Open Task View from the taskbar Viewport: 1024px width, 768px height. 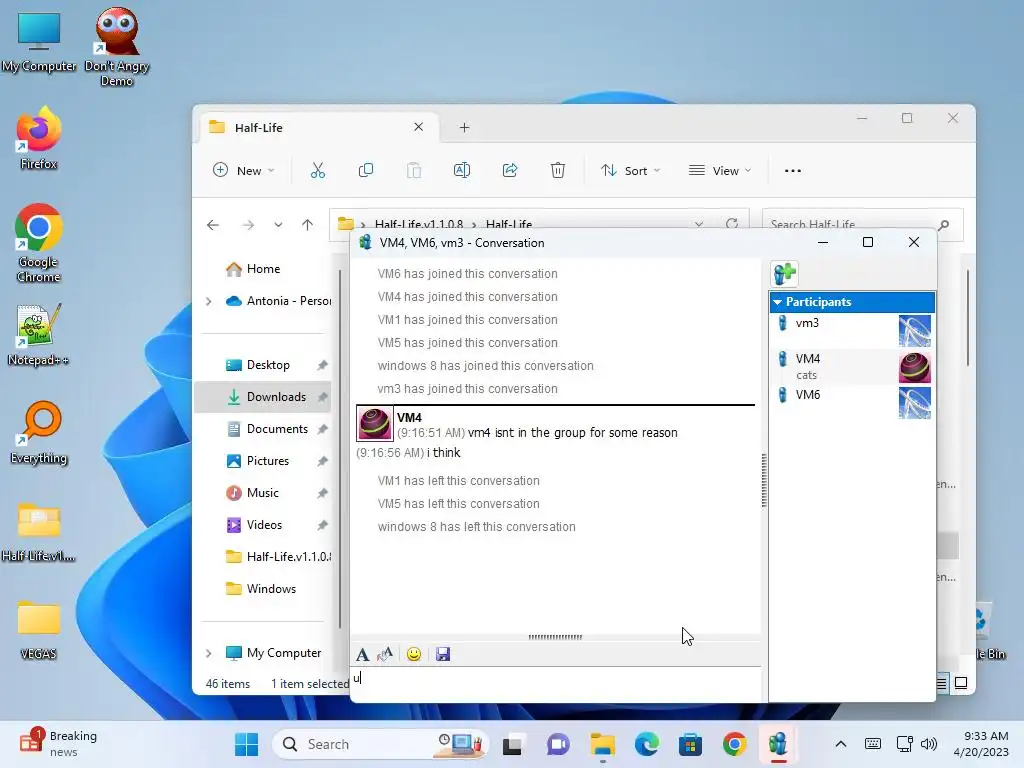(x=512, y=744)
